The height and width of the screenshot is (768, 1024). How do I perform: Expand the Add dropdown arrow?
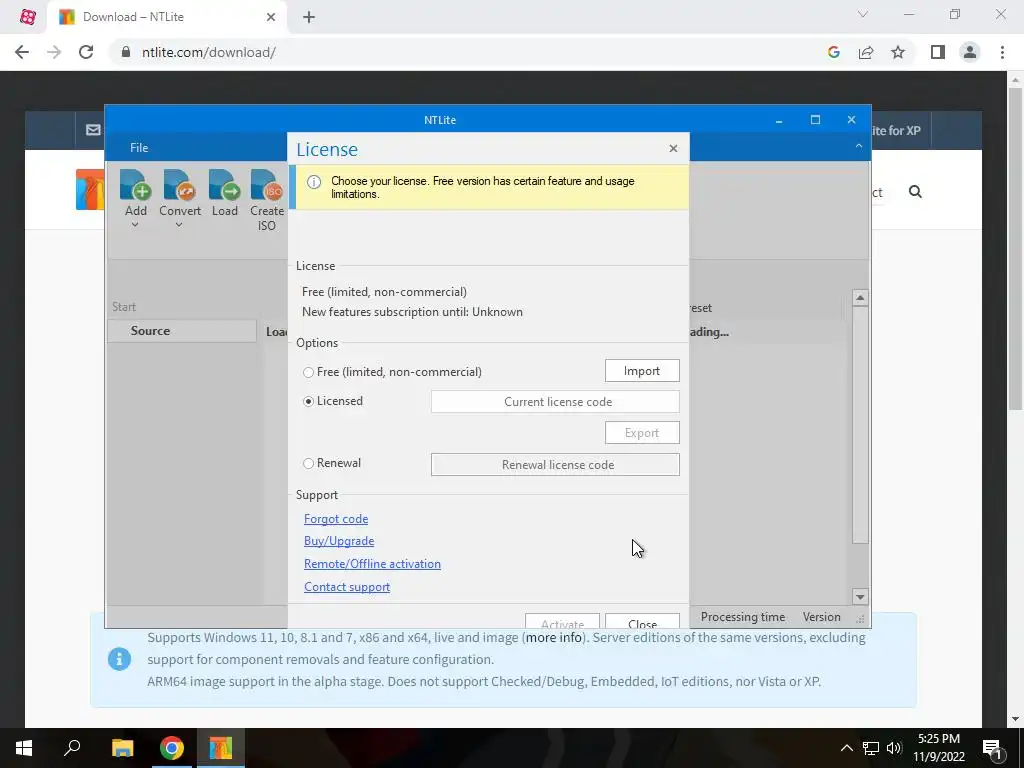click(135, 225)
